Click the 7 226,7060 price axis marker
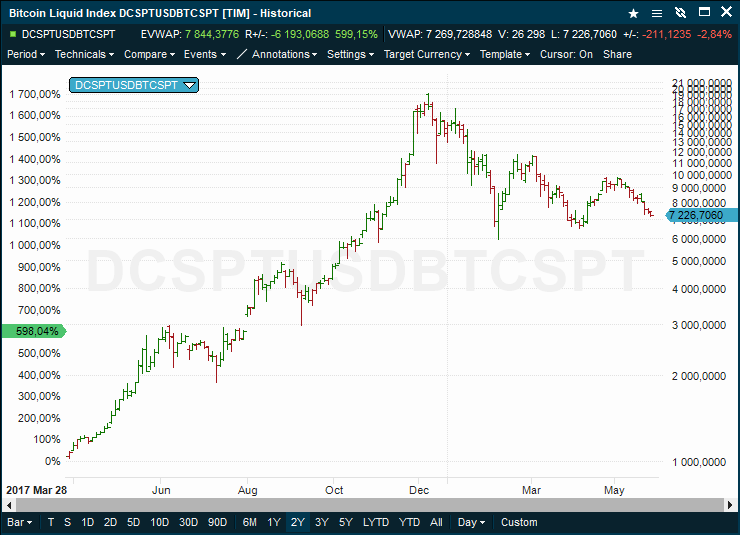The width and height of the screenshot is (740, 535). point(701,216)
